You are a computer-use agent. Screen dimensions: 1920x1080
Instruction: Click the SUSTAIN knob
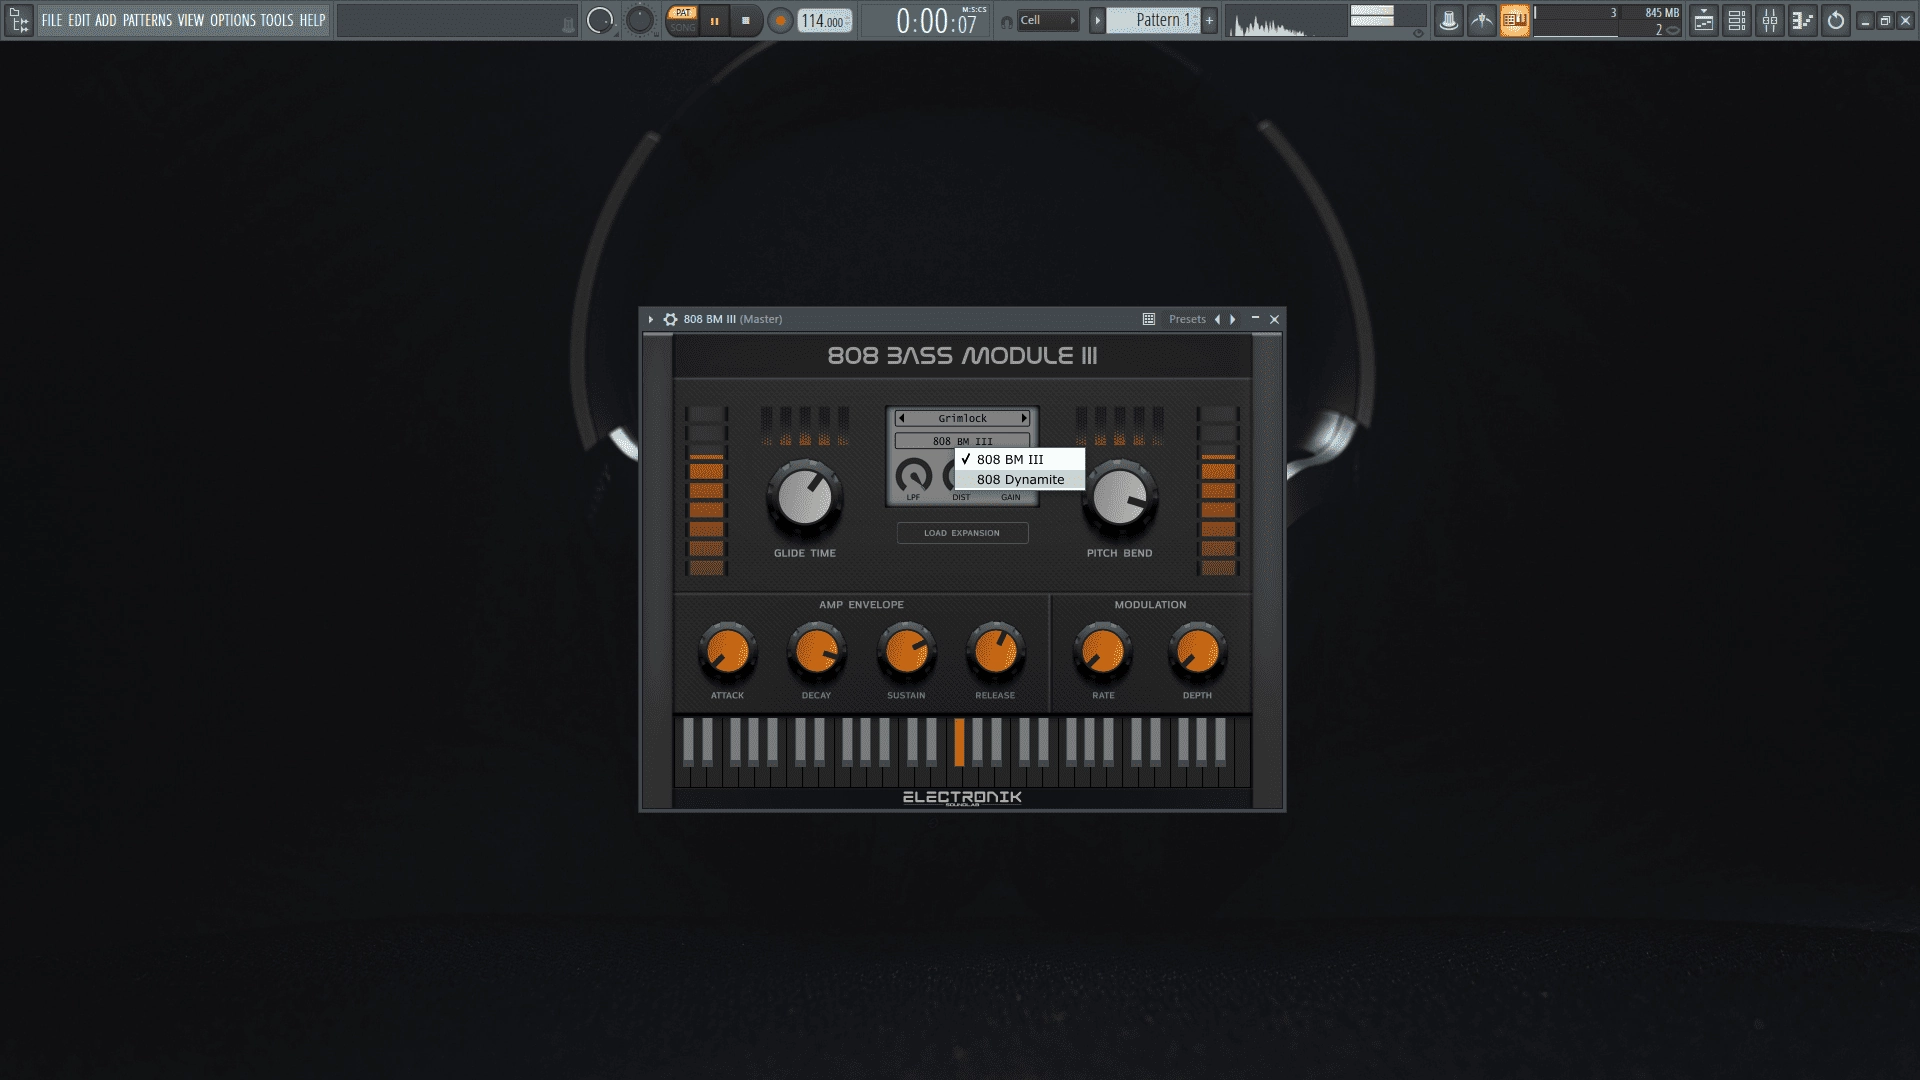click(x=906, y=652)
